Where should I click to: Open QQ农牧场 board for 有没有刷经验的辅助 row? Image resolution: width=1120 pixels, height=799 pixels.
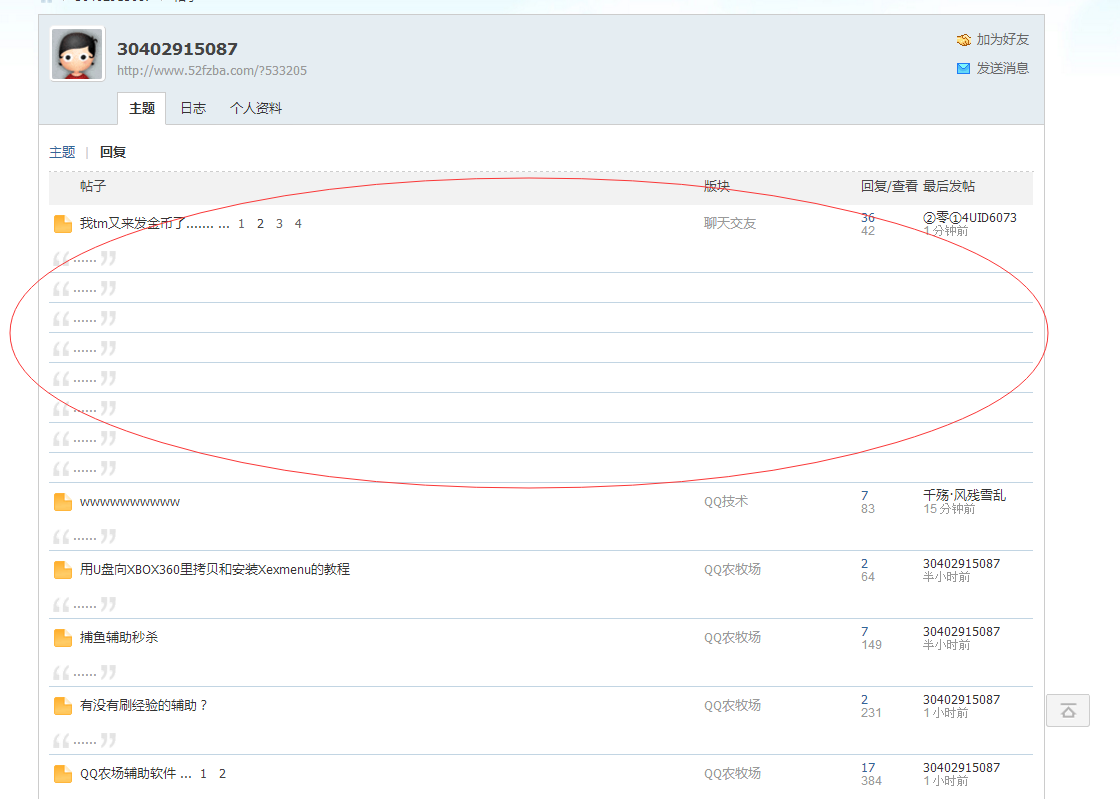[x=732, y=705]
